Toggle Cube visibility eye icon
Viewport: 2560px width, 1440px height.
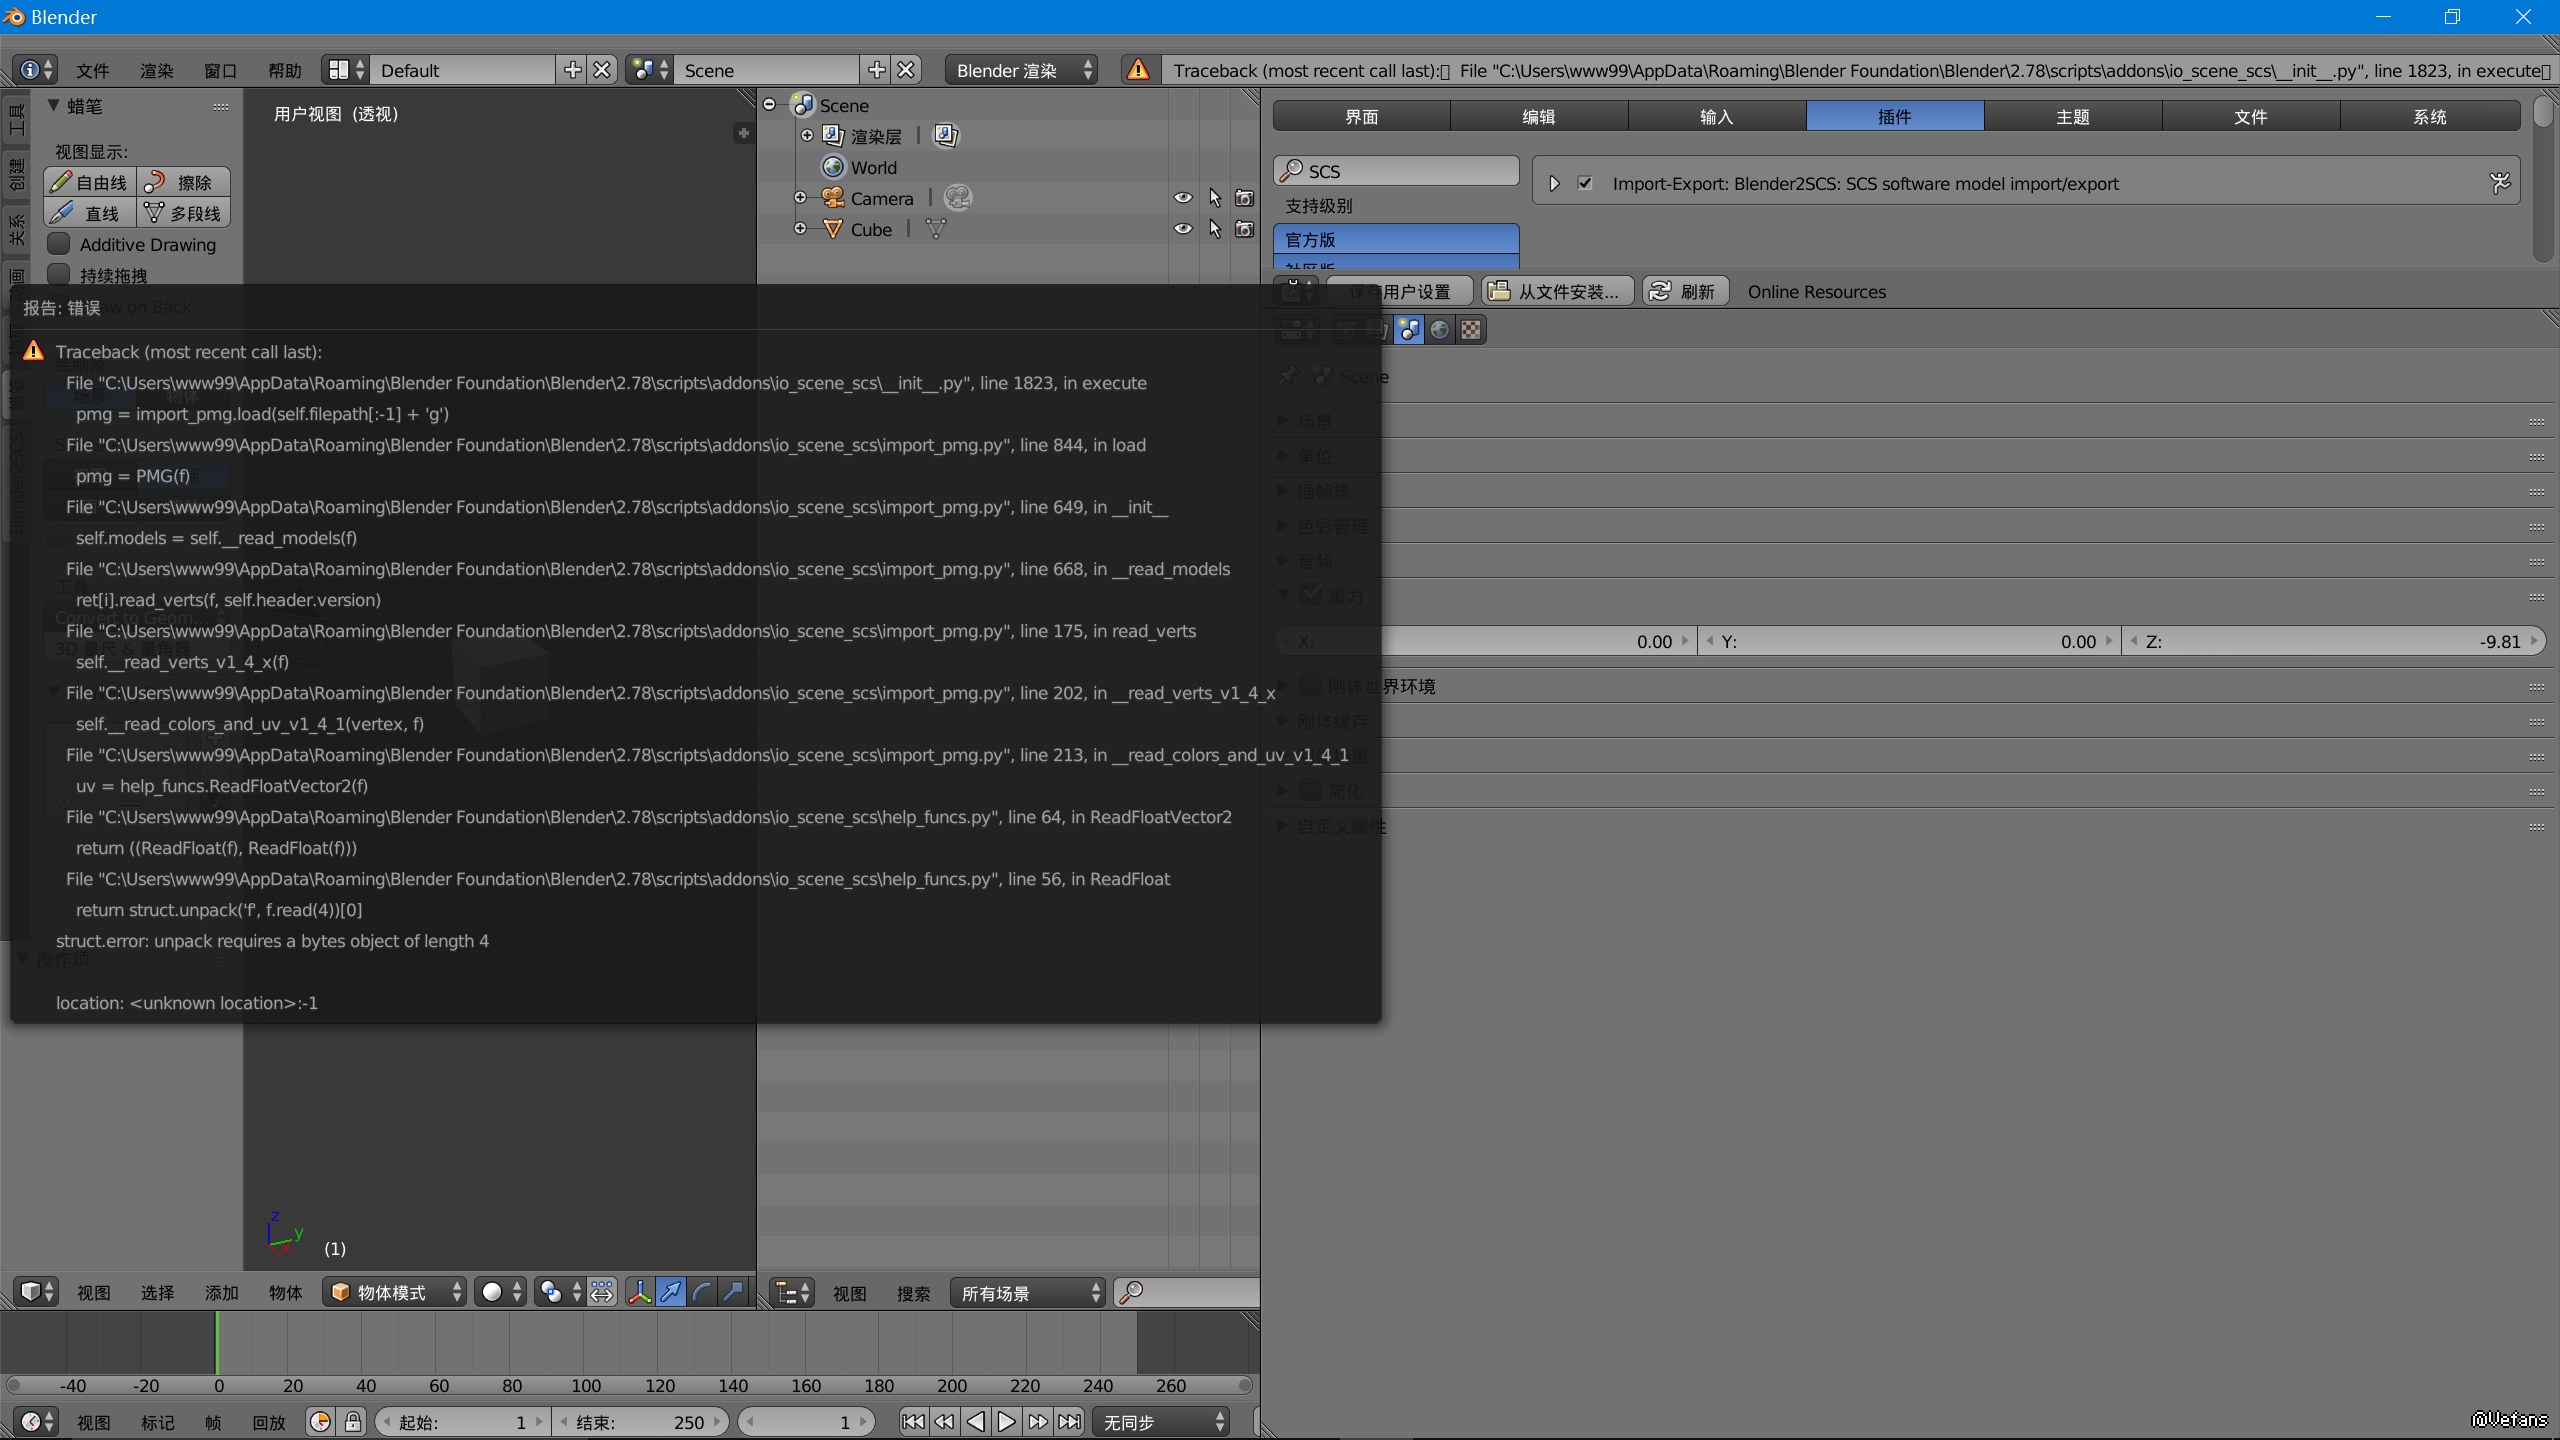(1182, 229)
